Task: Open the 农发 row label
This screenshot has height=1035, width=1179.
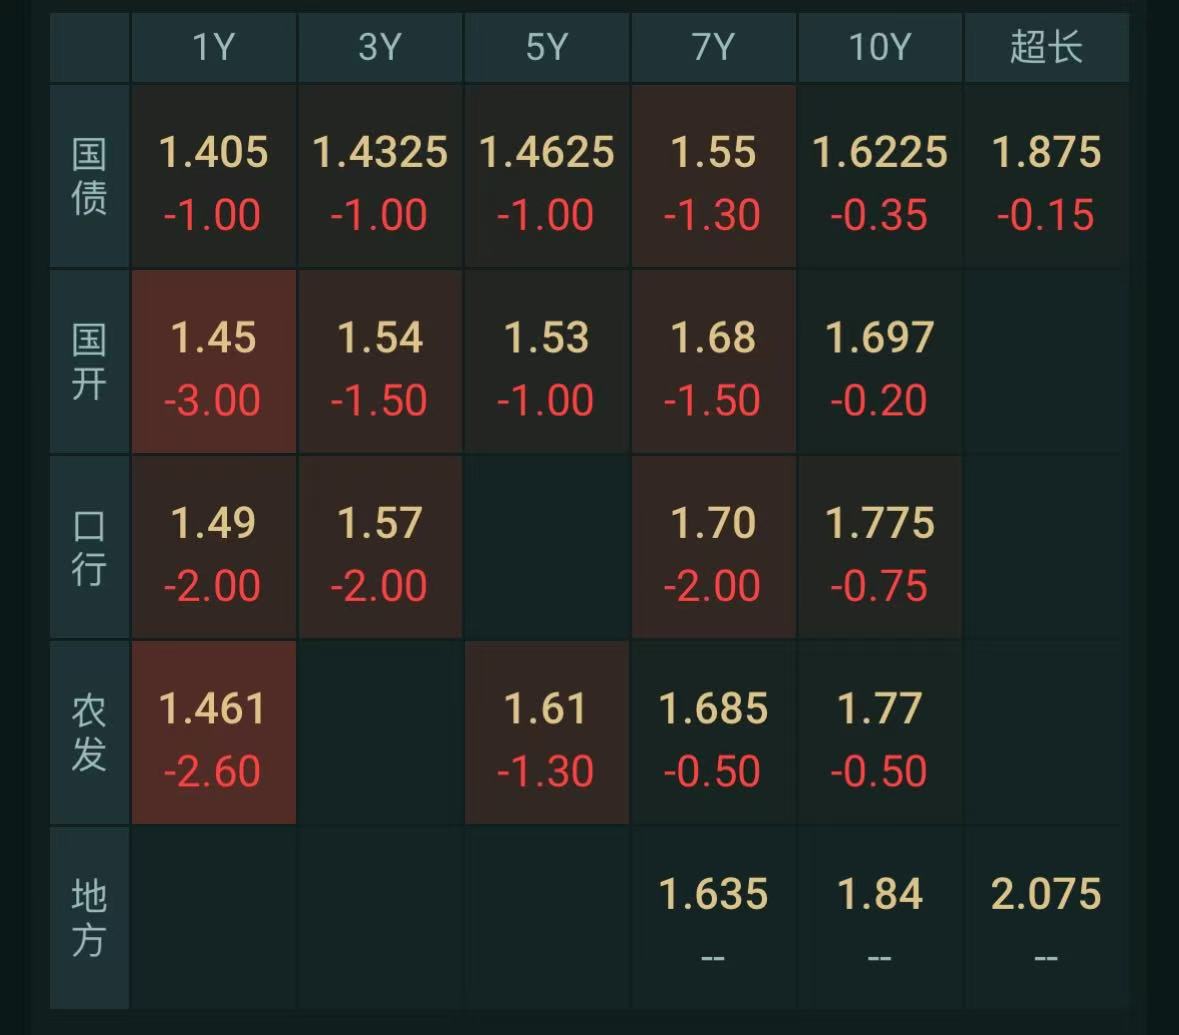Action: click(x=89, y=733)
